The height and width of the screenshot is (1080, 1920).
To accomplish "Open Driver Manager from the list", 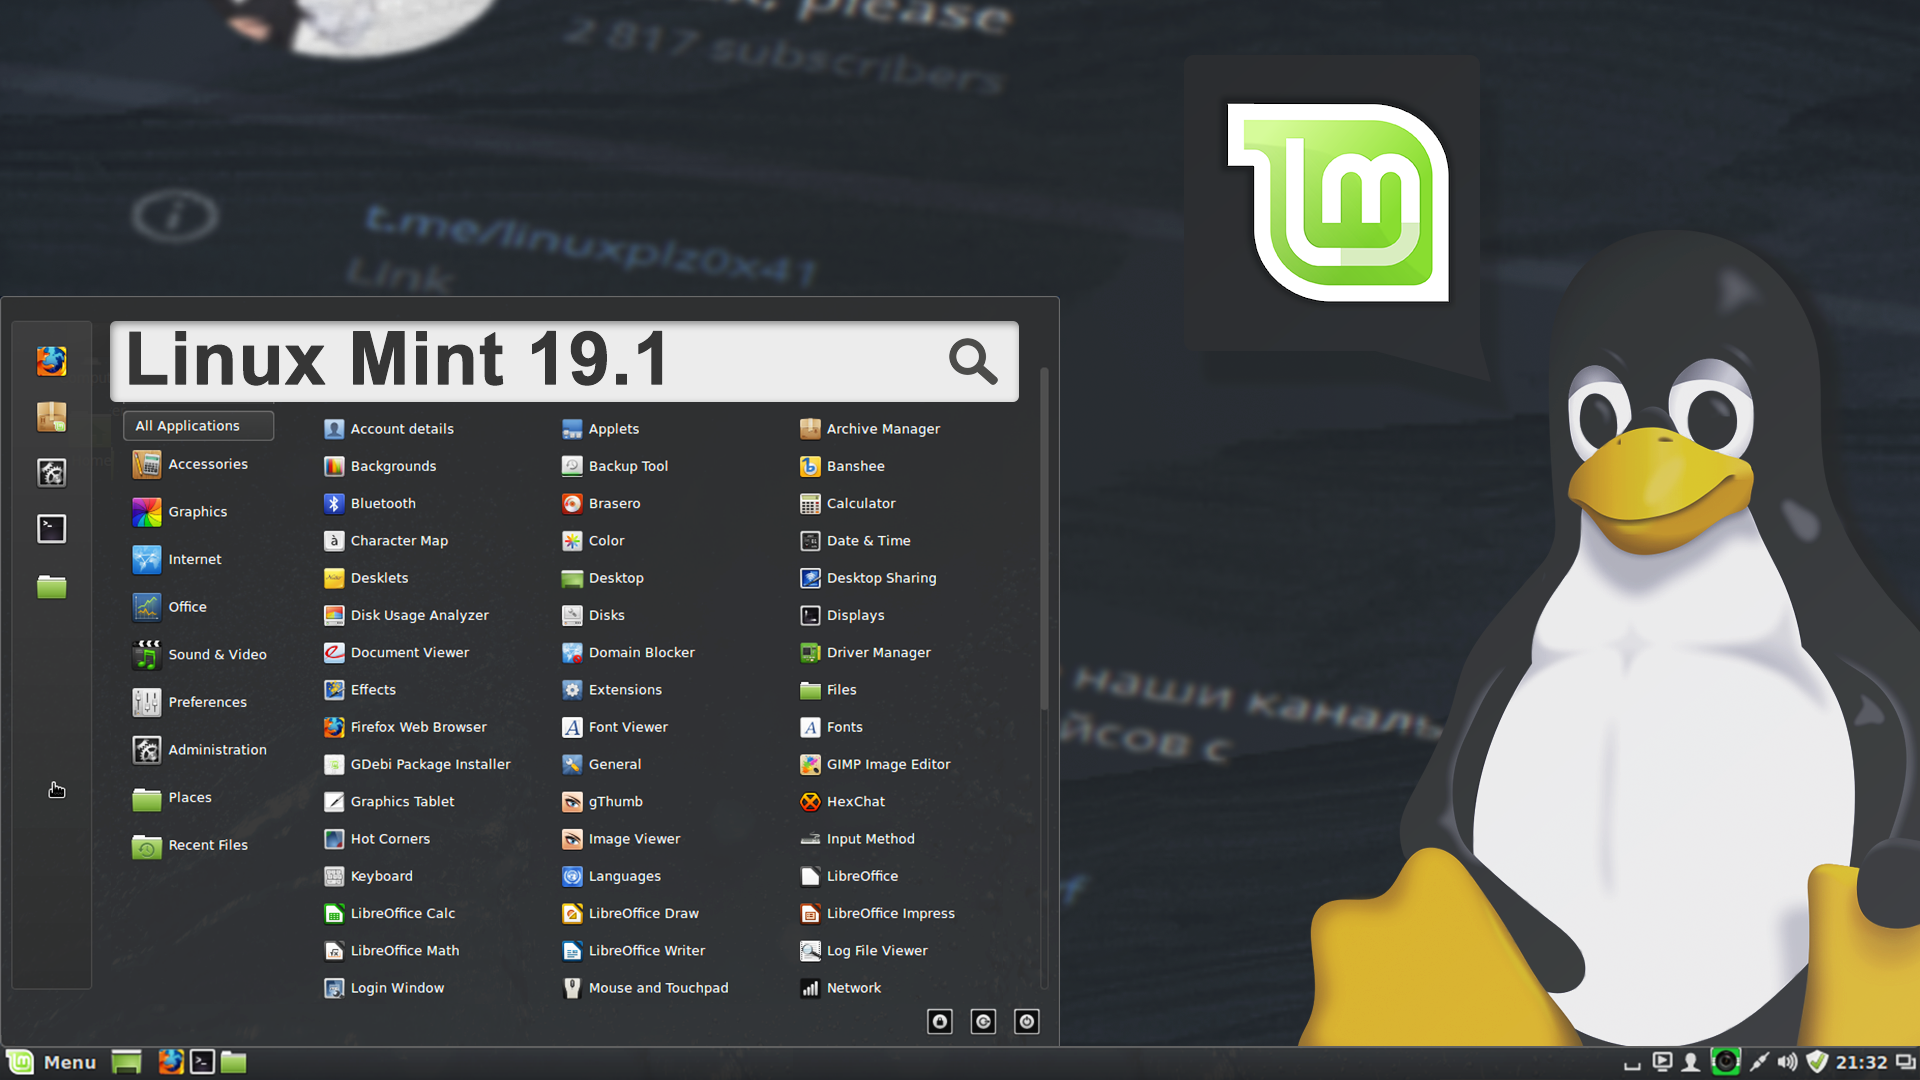I will pyautogui.click(x=878, y=652).
